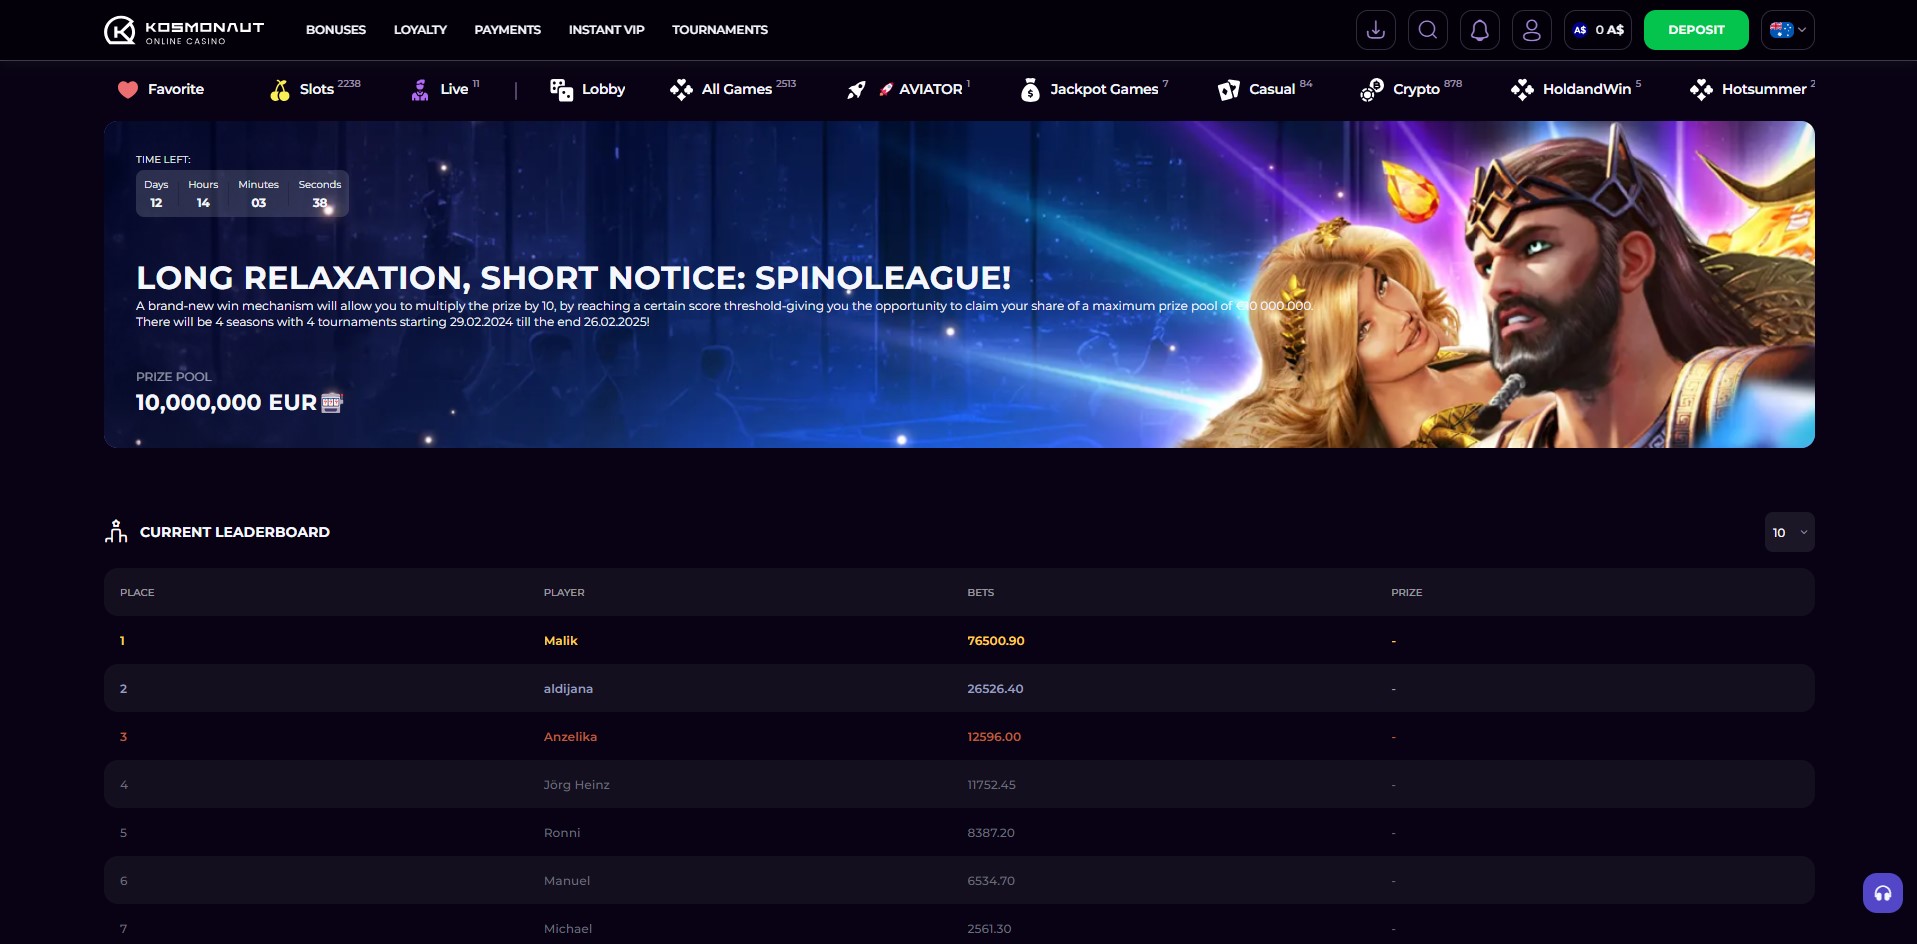
Task: Click bet amount 6534.70
Action: click(x=990, y=880)
